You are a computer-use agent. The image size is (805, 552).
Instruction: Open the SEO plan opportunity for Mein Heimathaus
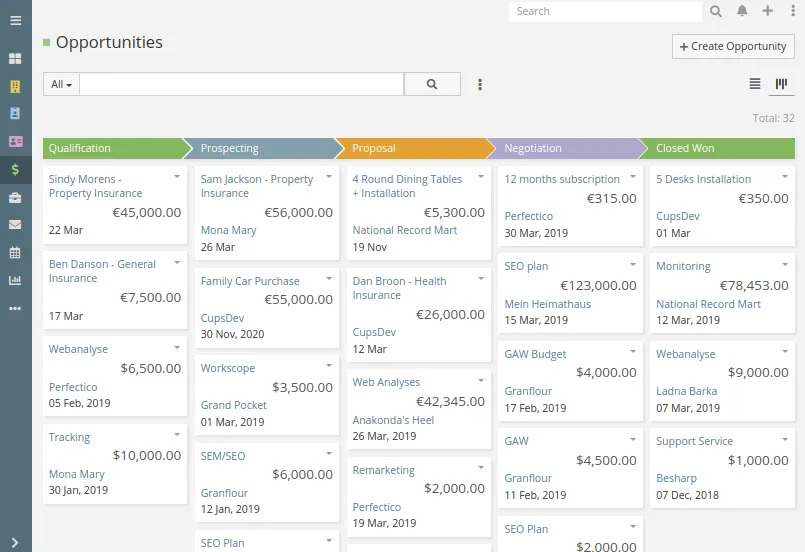click(526, 266)
